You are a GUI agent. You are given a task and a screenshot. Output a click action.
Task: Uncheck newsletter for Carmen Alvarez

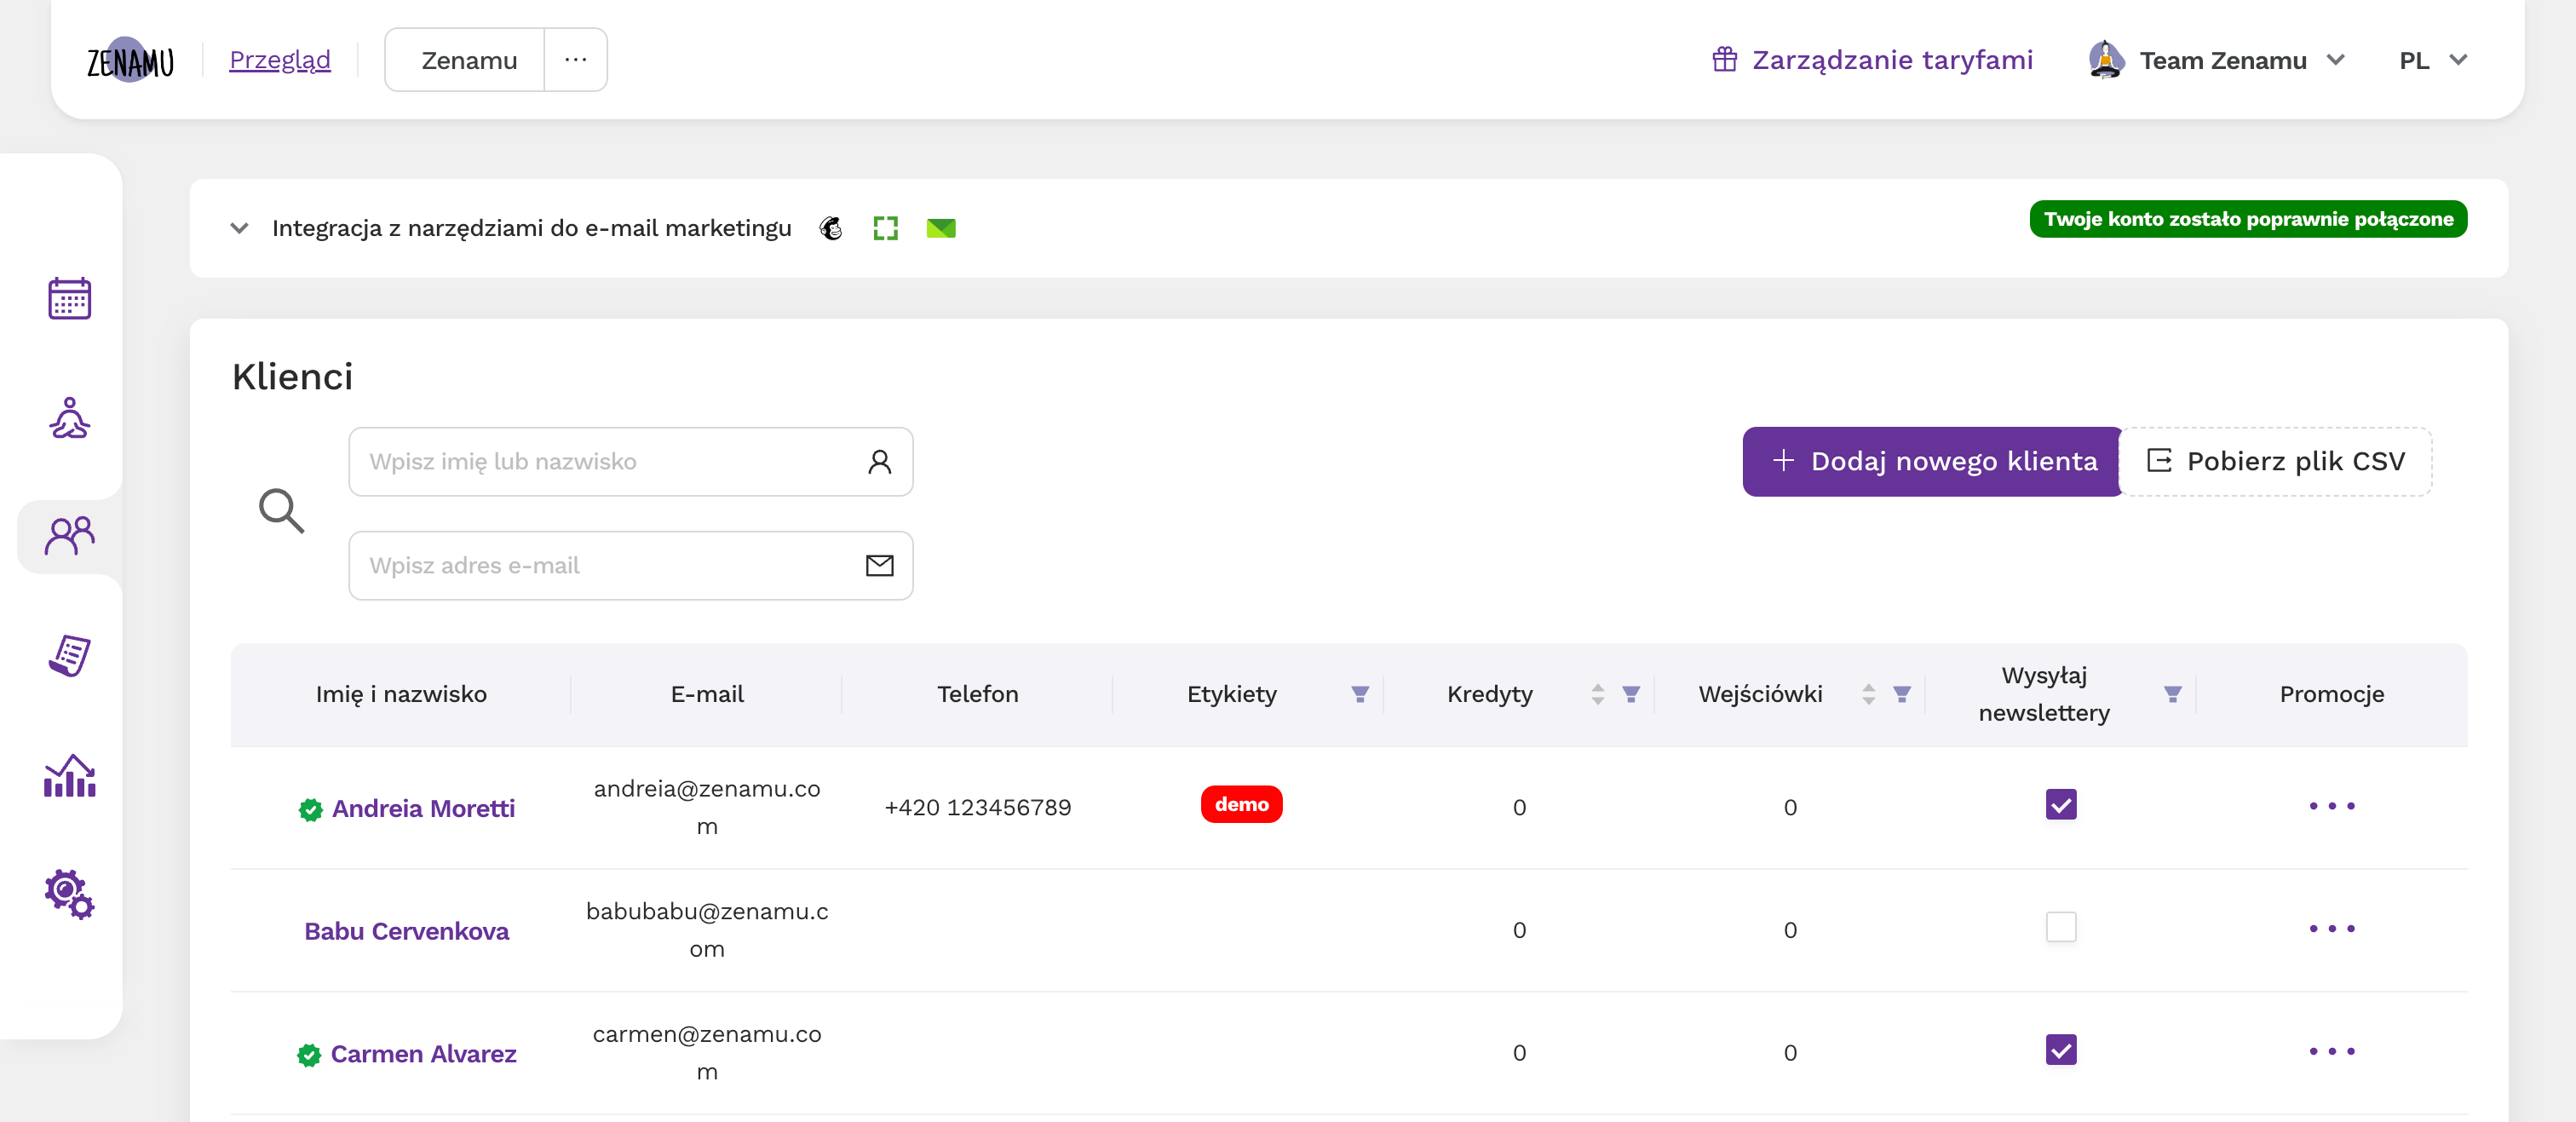pos(2061,1050)
